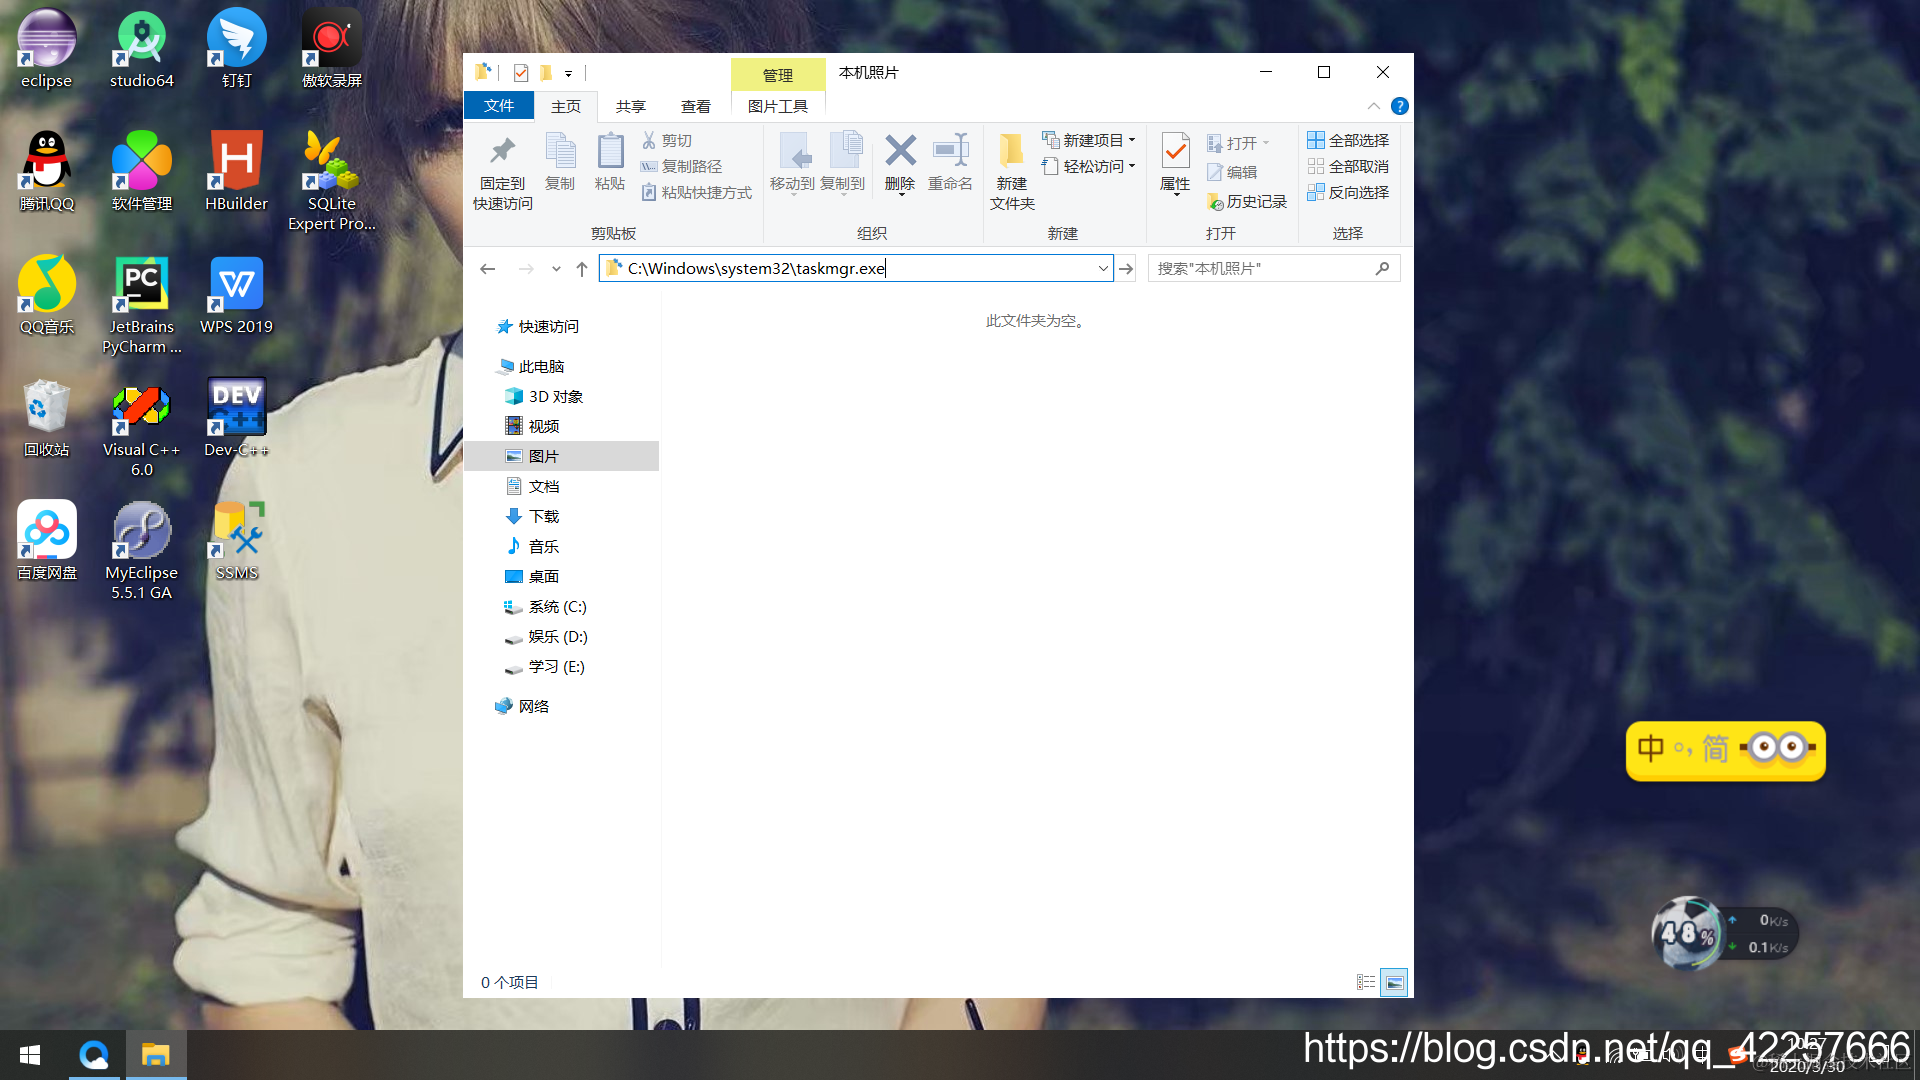Toggle 反向选择 to invert selection
1920x1080 pixels.
(1349, 192)
